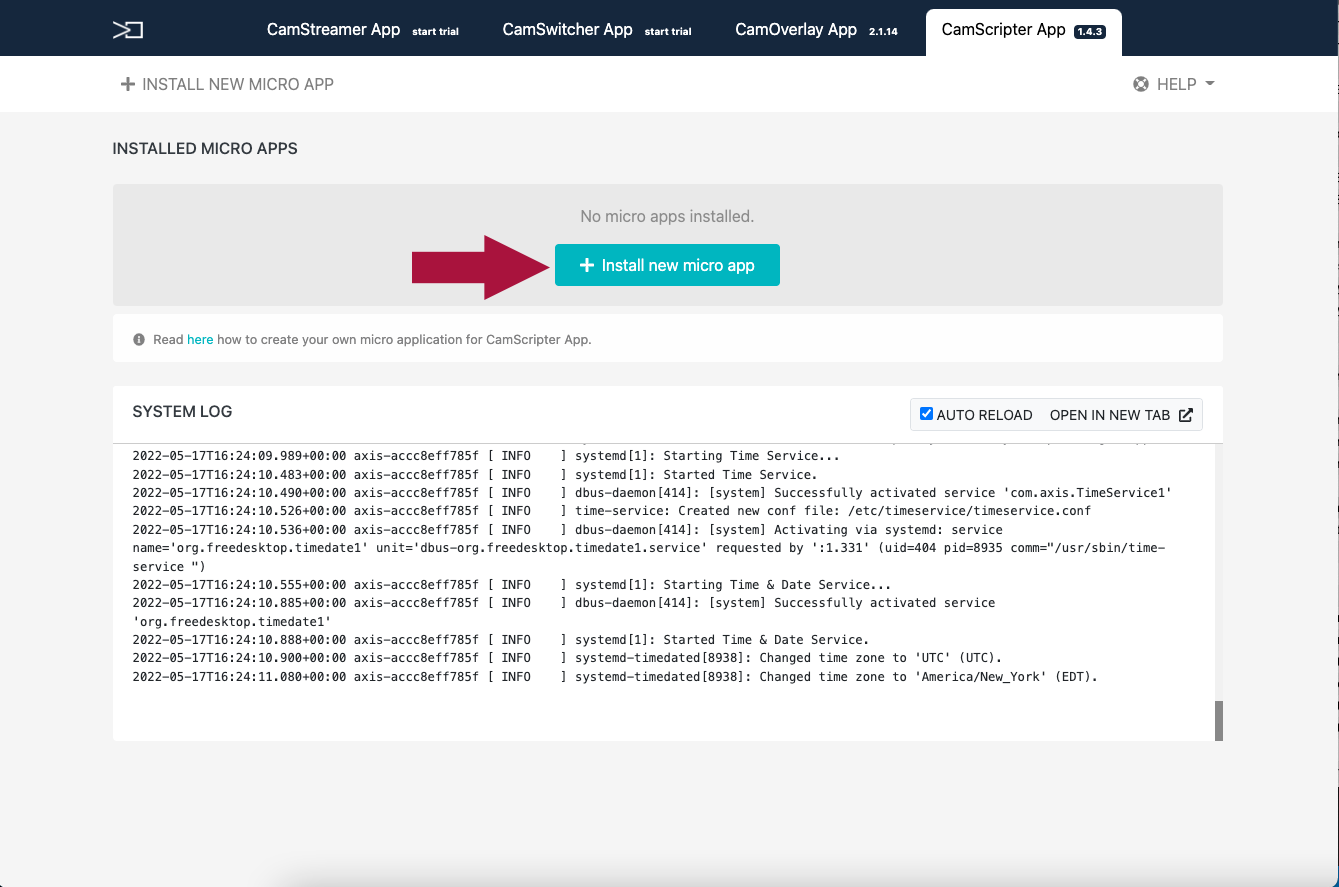Select the CamScripter App tab
Image resolution: width=1339 pixels, height=887 pixels.
click(x=1024, y=32)
